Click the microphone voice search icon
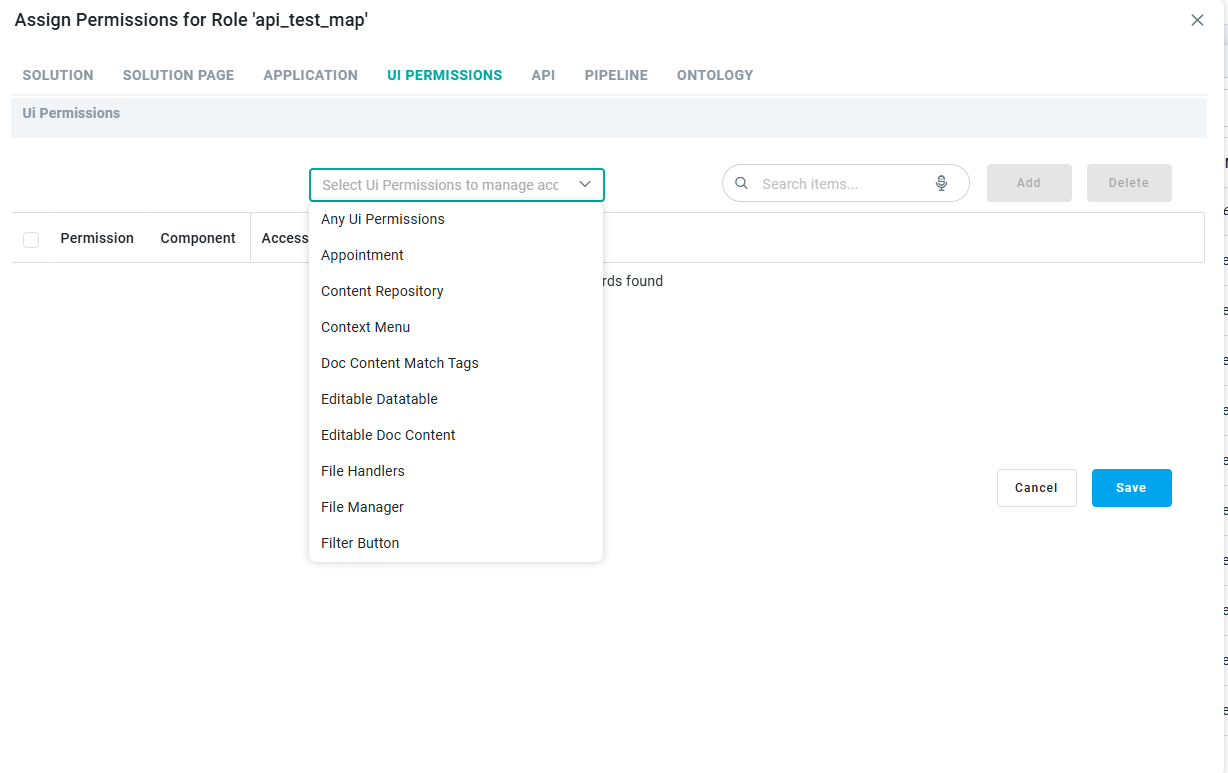Viewport: 1228px width, 773px height. click(x=941, y=184)
